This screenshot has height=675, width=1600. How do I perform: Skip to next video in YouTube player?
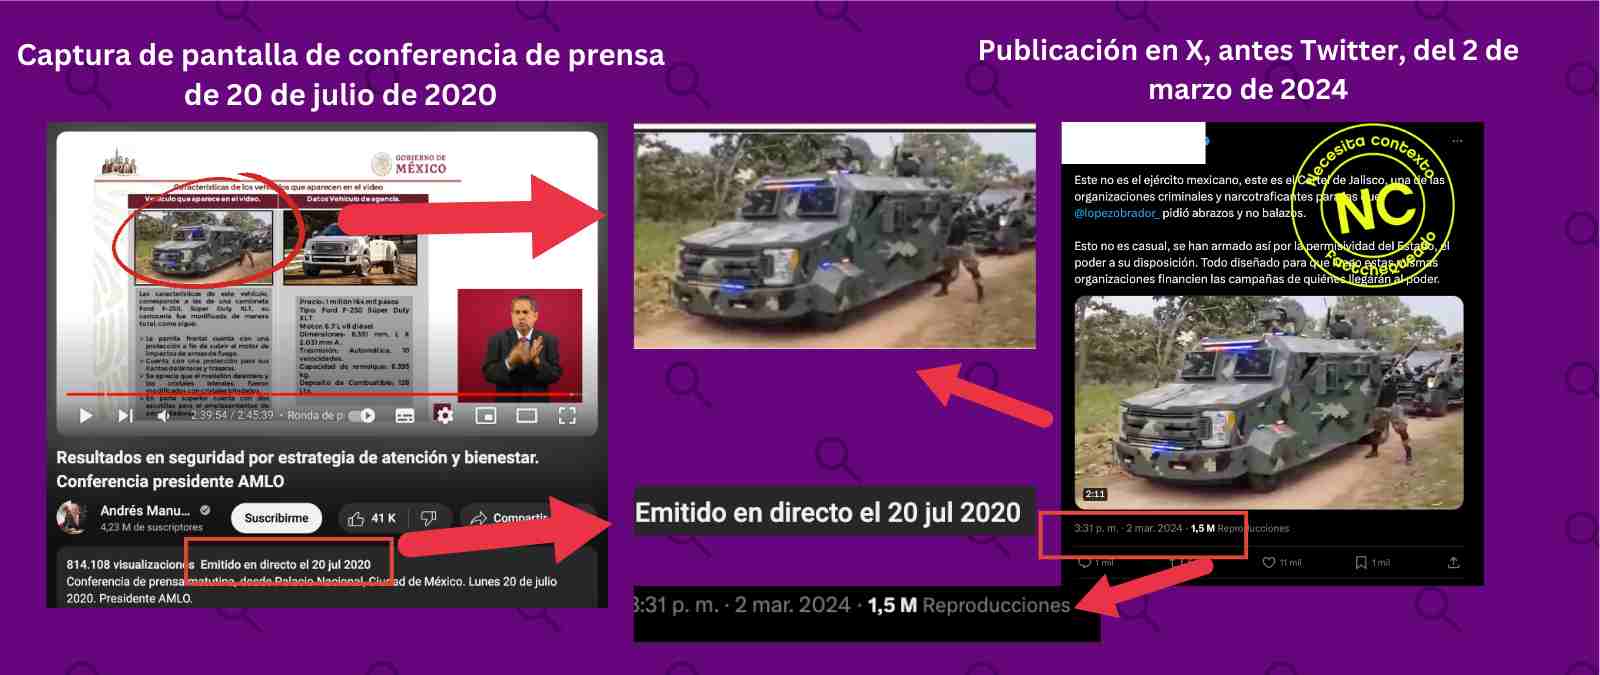click(x=125, y=416)
